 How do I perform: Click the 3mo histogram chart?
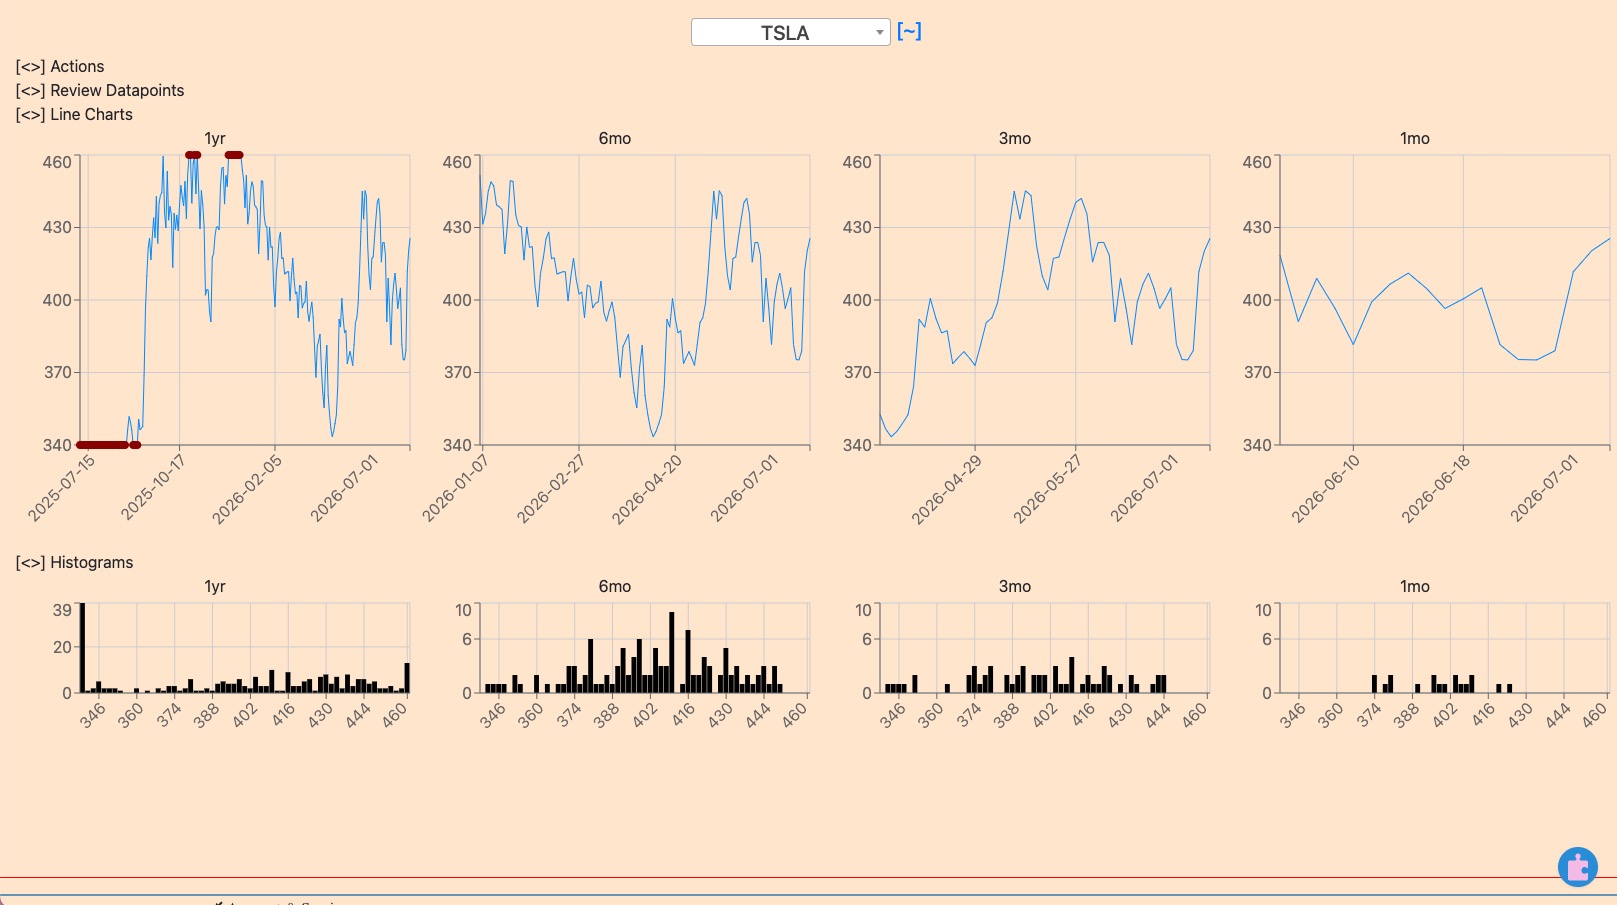click(1045, 648)
